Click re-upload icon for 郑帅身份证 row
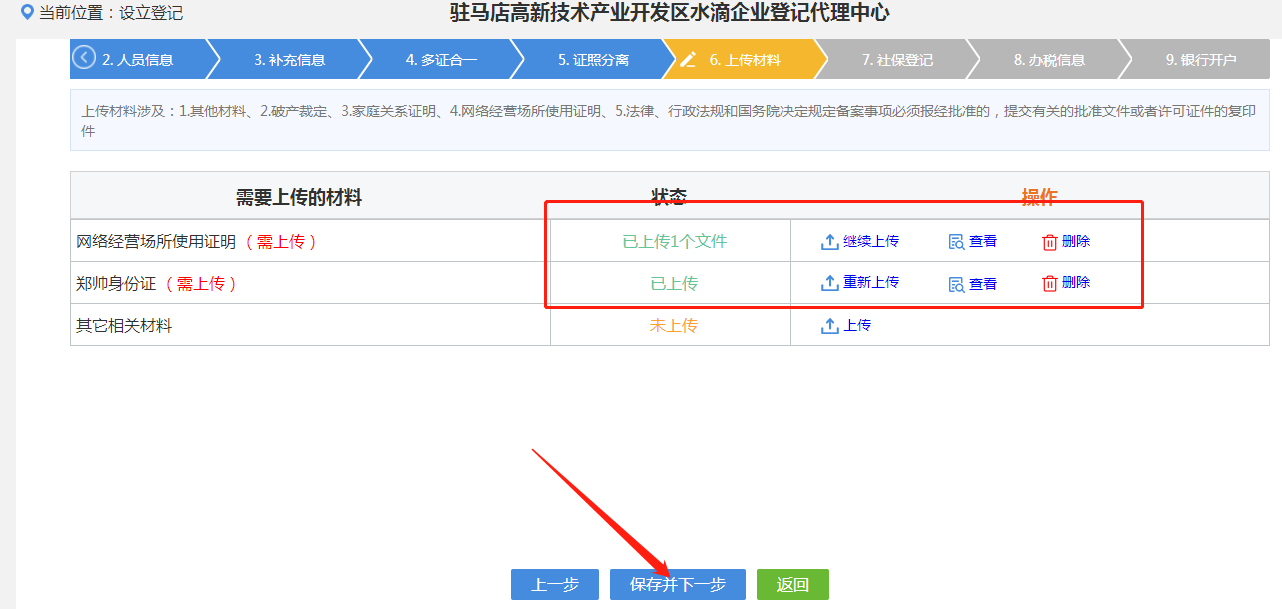The width and height of the screenshot is (1282, 609). 829,283
